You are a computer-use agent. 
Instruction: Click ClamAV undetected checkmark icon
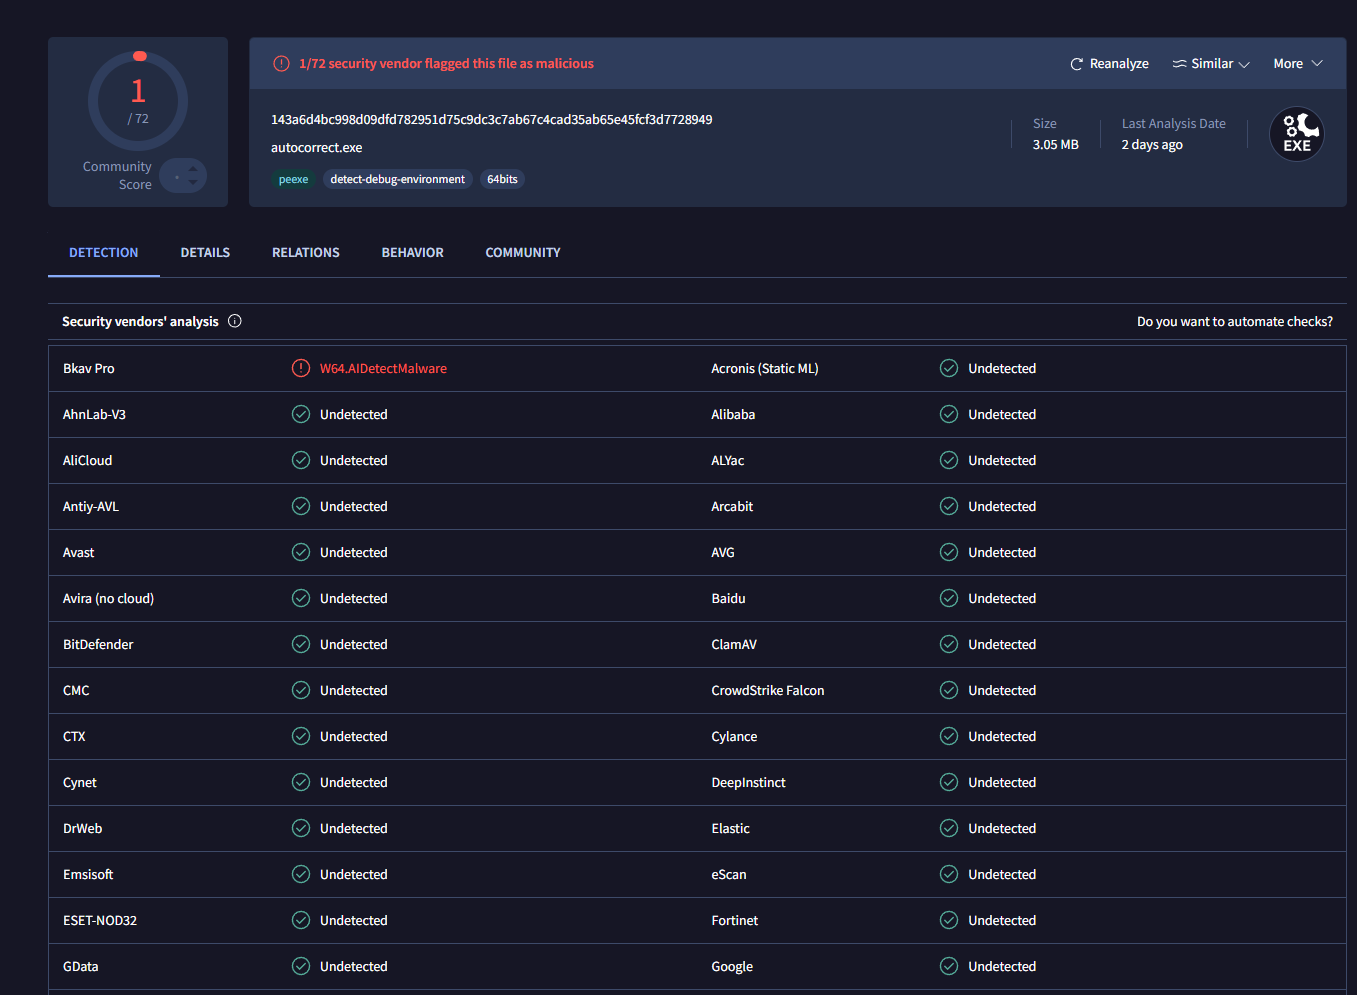949,644
